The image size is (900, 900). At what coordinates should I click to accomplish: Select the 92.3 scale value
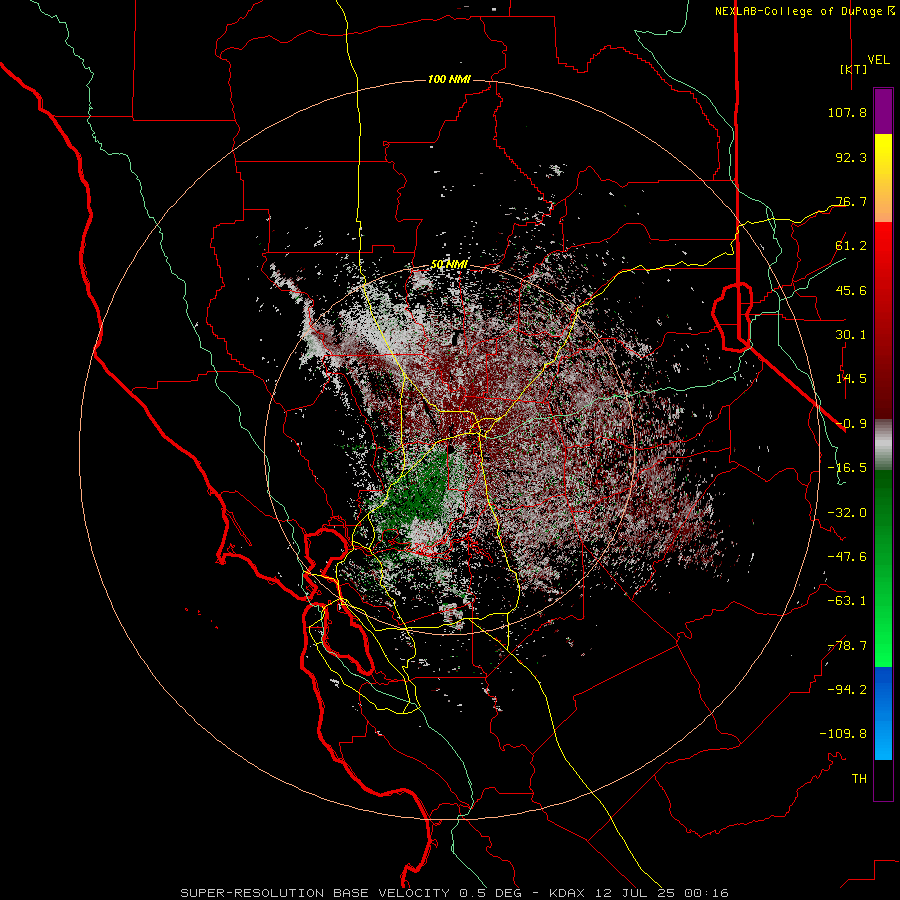851,157
